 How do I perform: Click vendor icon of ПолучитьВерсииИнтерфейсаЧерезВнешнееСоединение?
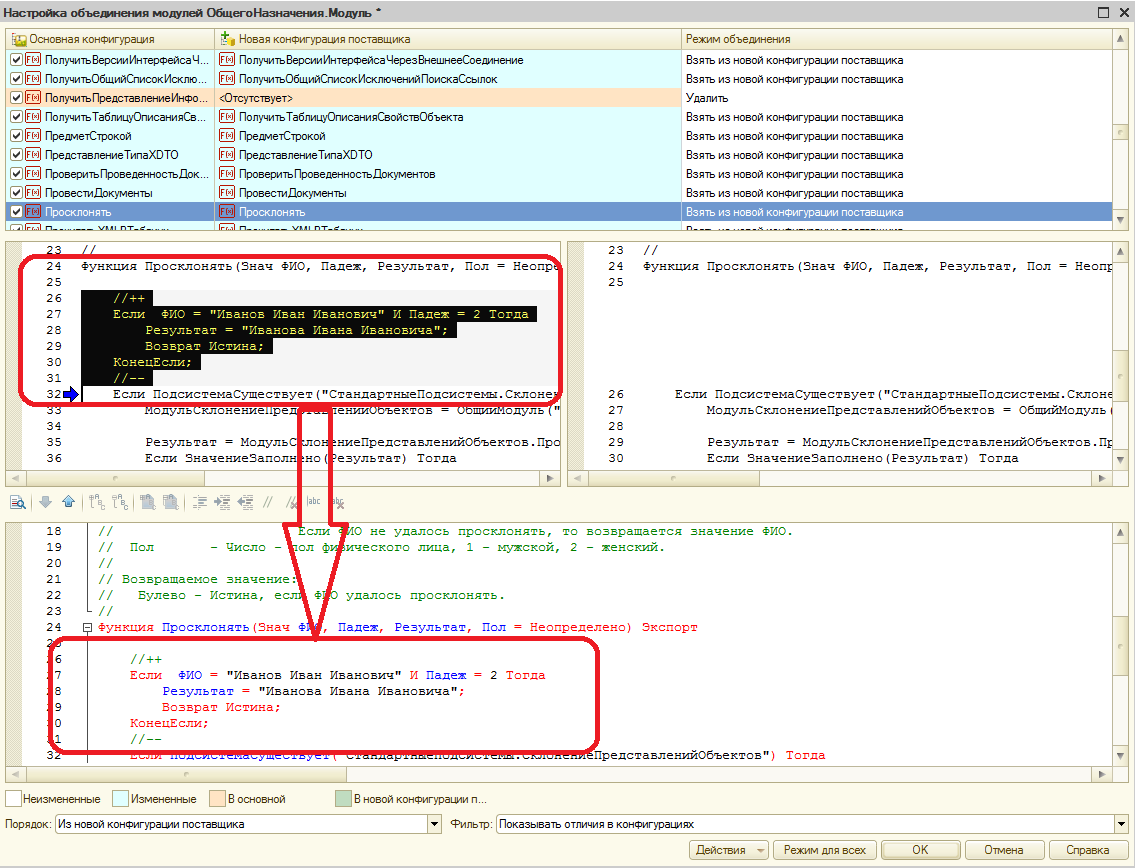click(227, 60)
